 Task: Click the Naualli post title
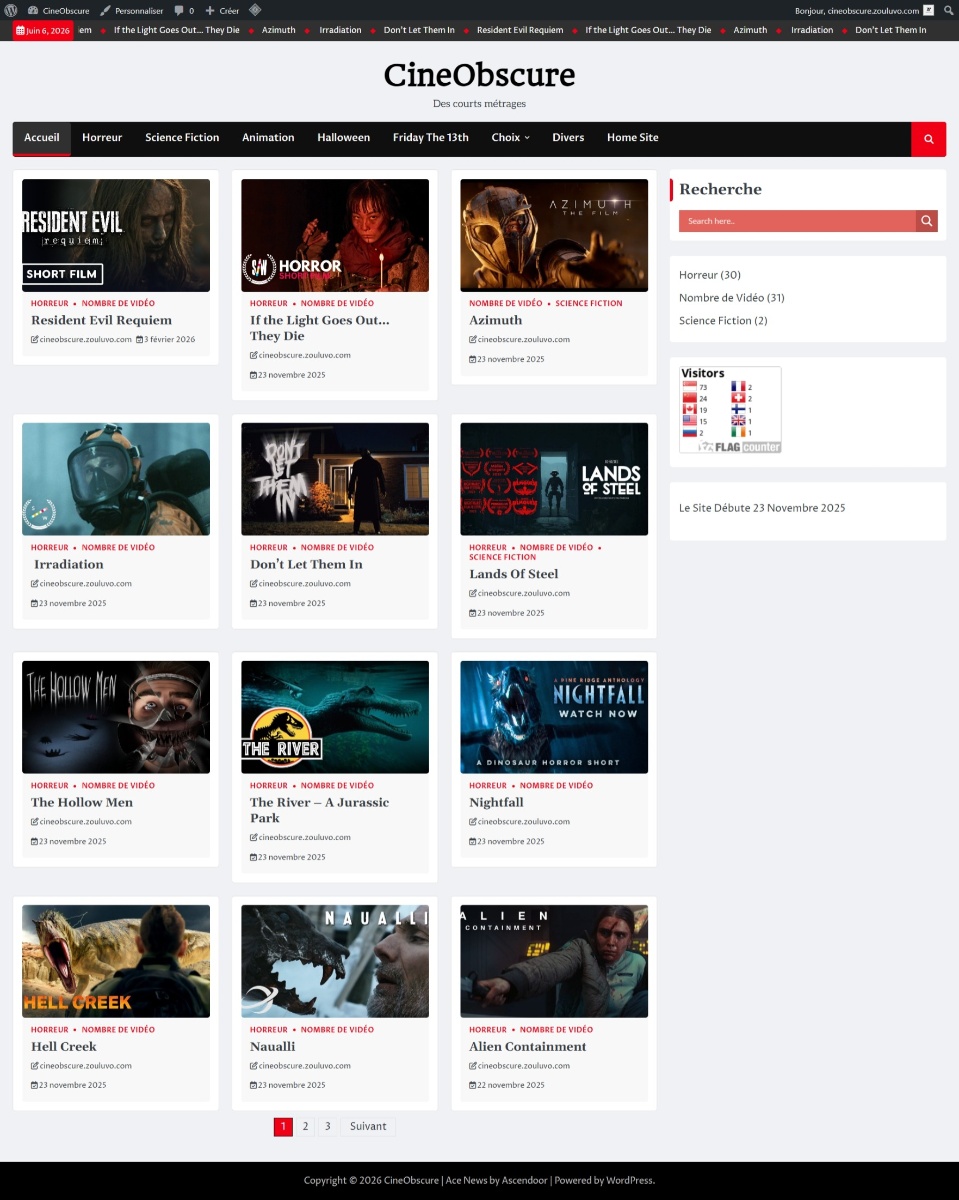pos(273,1047)
